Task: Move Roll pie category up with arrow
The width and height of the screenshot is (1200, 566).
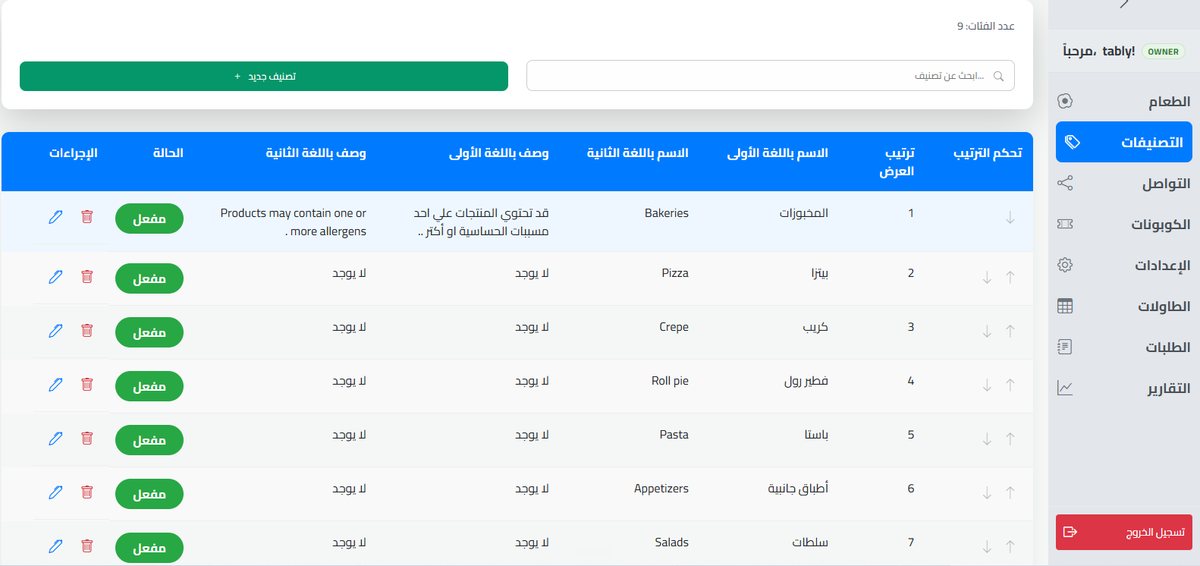Action: [x=1010, y=386]
